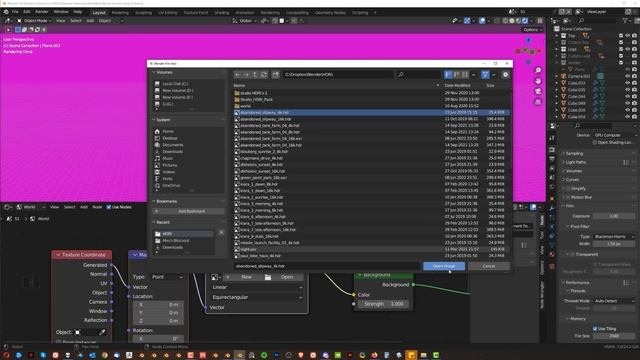
Task: Enable the Simplify checkbox
Action: [x=568, y=189]
